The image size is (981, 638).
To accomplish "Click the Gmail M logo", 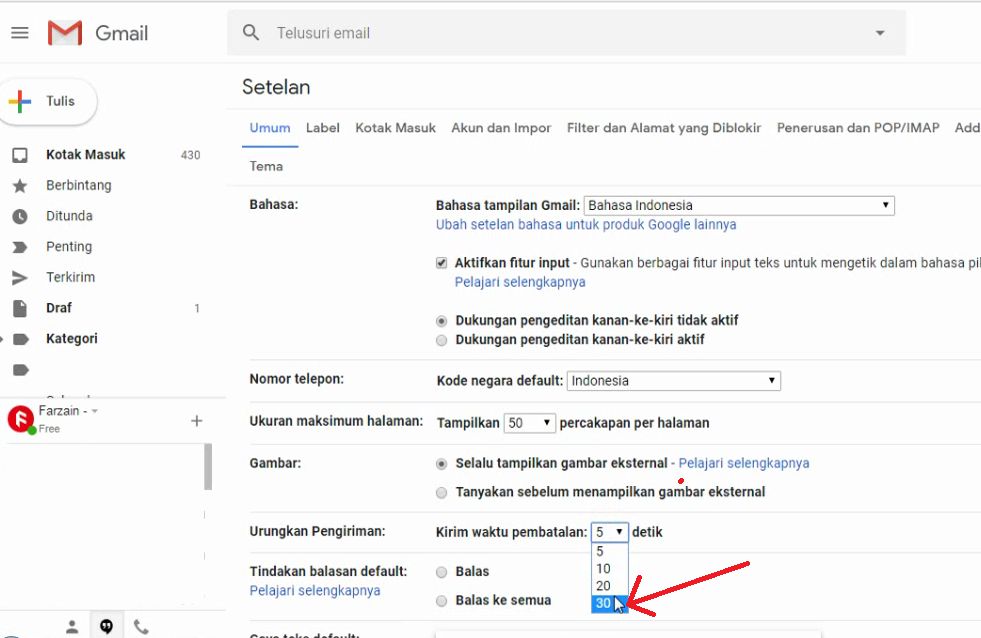I will pyautogui.click(x=65, y=33).
